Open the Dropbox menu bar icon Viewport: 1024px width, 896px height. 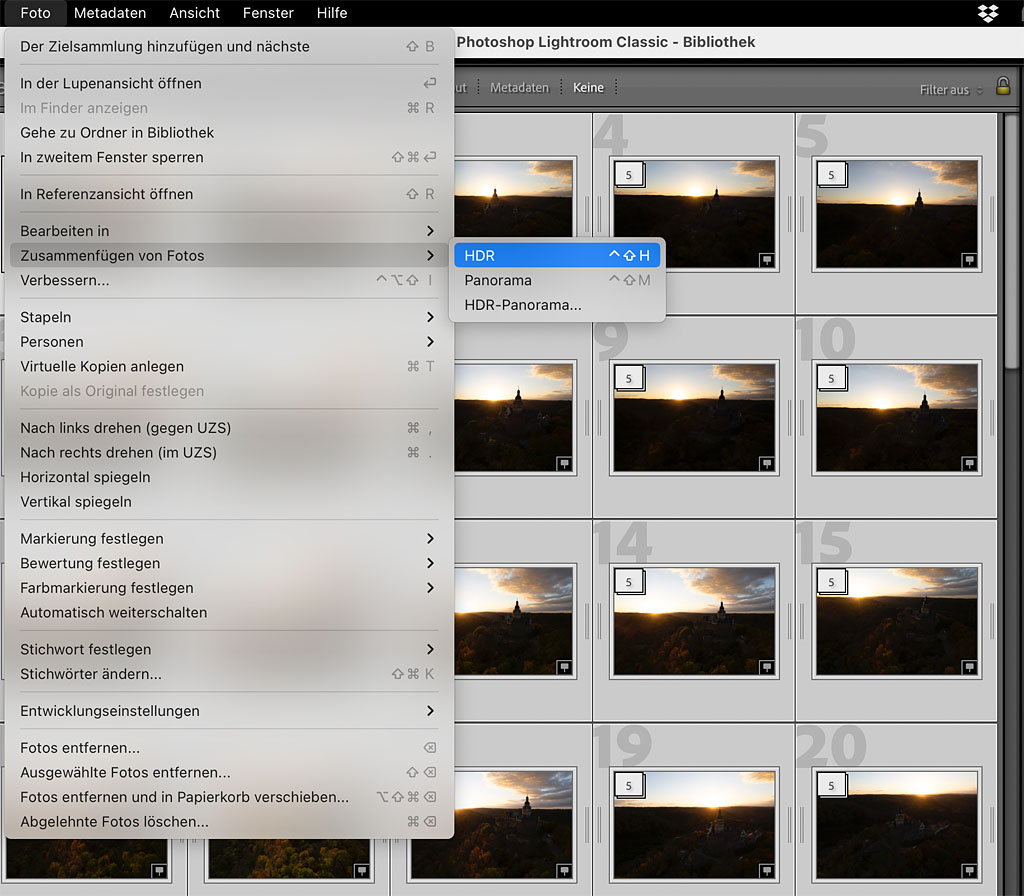[x=987, y=12]
